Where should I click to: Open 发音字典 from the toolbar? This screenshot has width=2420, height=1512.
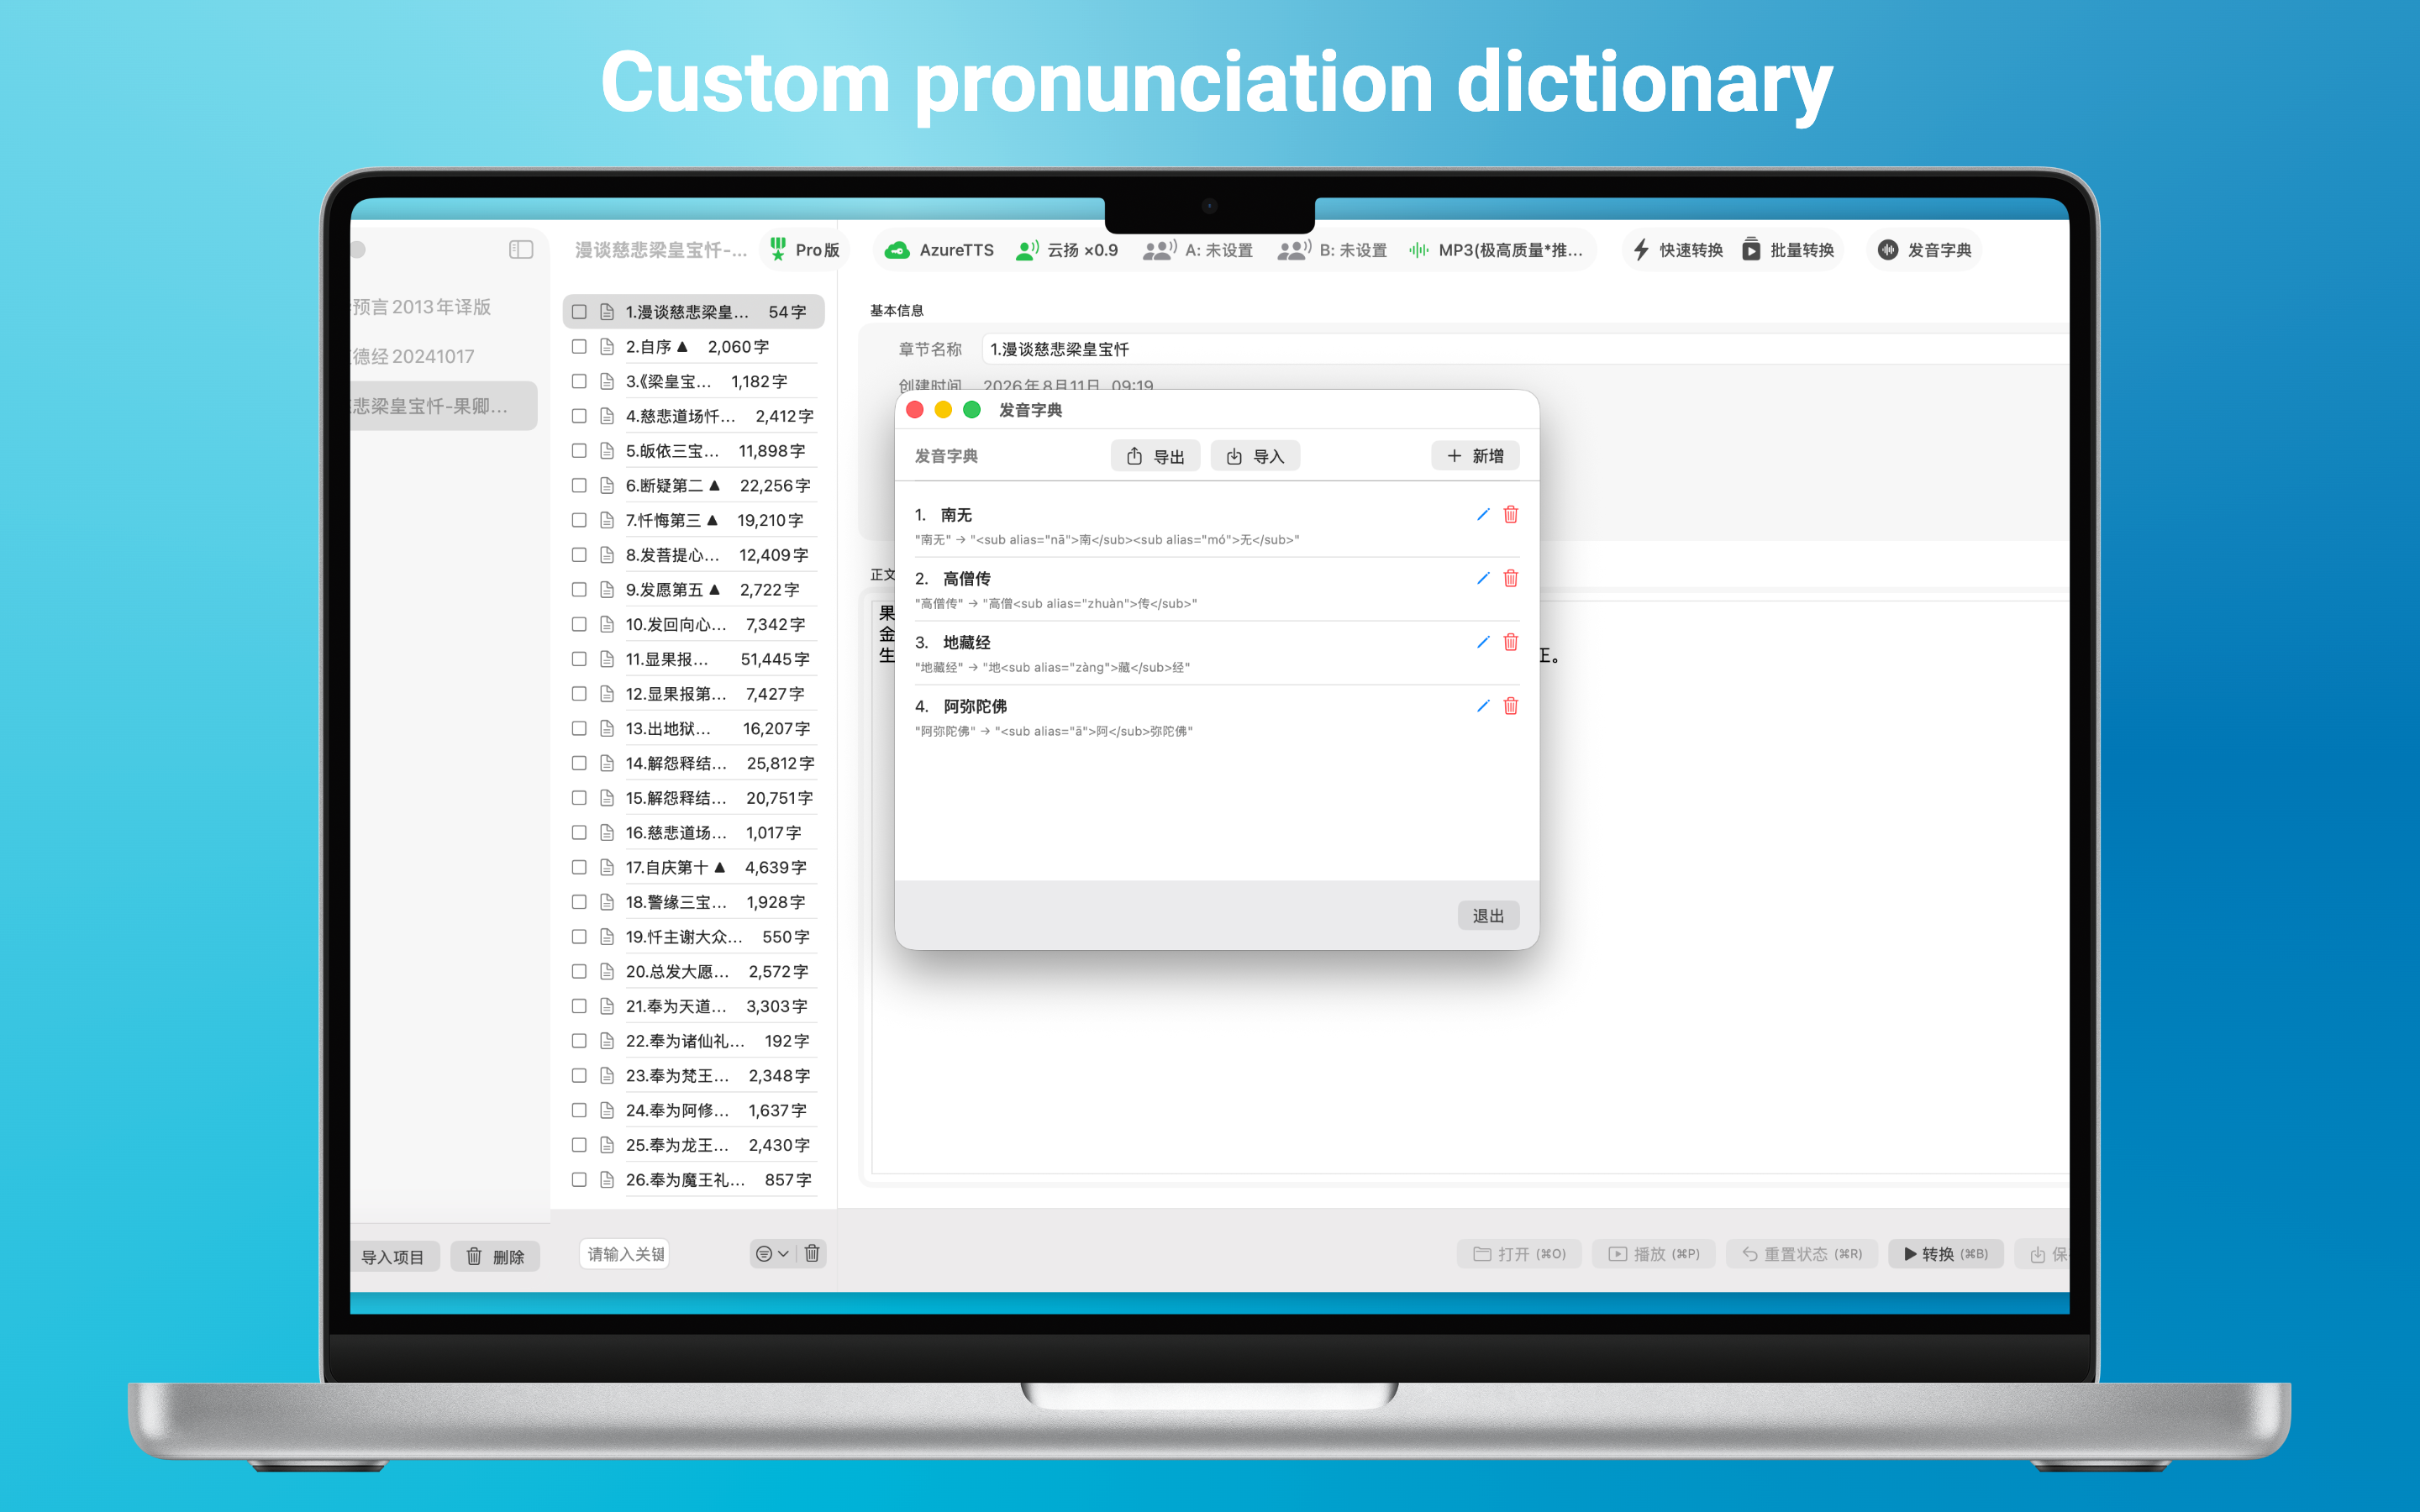1925,250
